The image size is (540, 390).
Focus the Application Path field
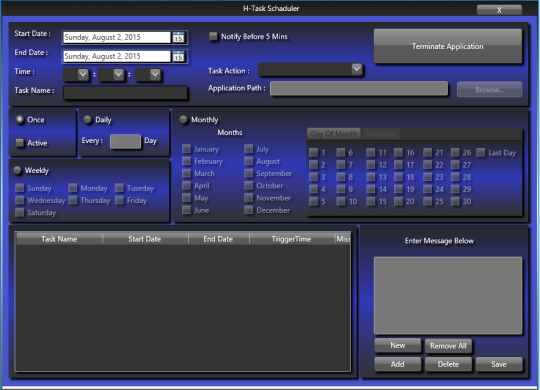point(359,89)
